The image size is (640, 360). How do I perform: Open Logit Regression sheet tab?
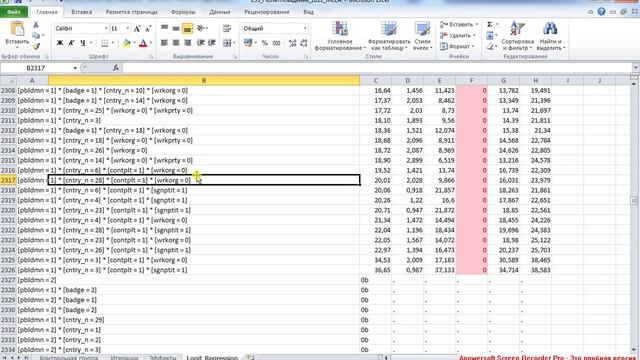click(212, 358)
